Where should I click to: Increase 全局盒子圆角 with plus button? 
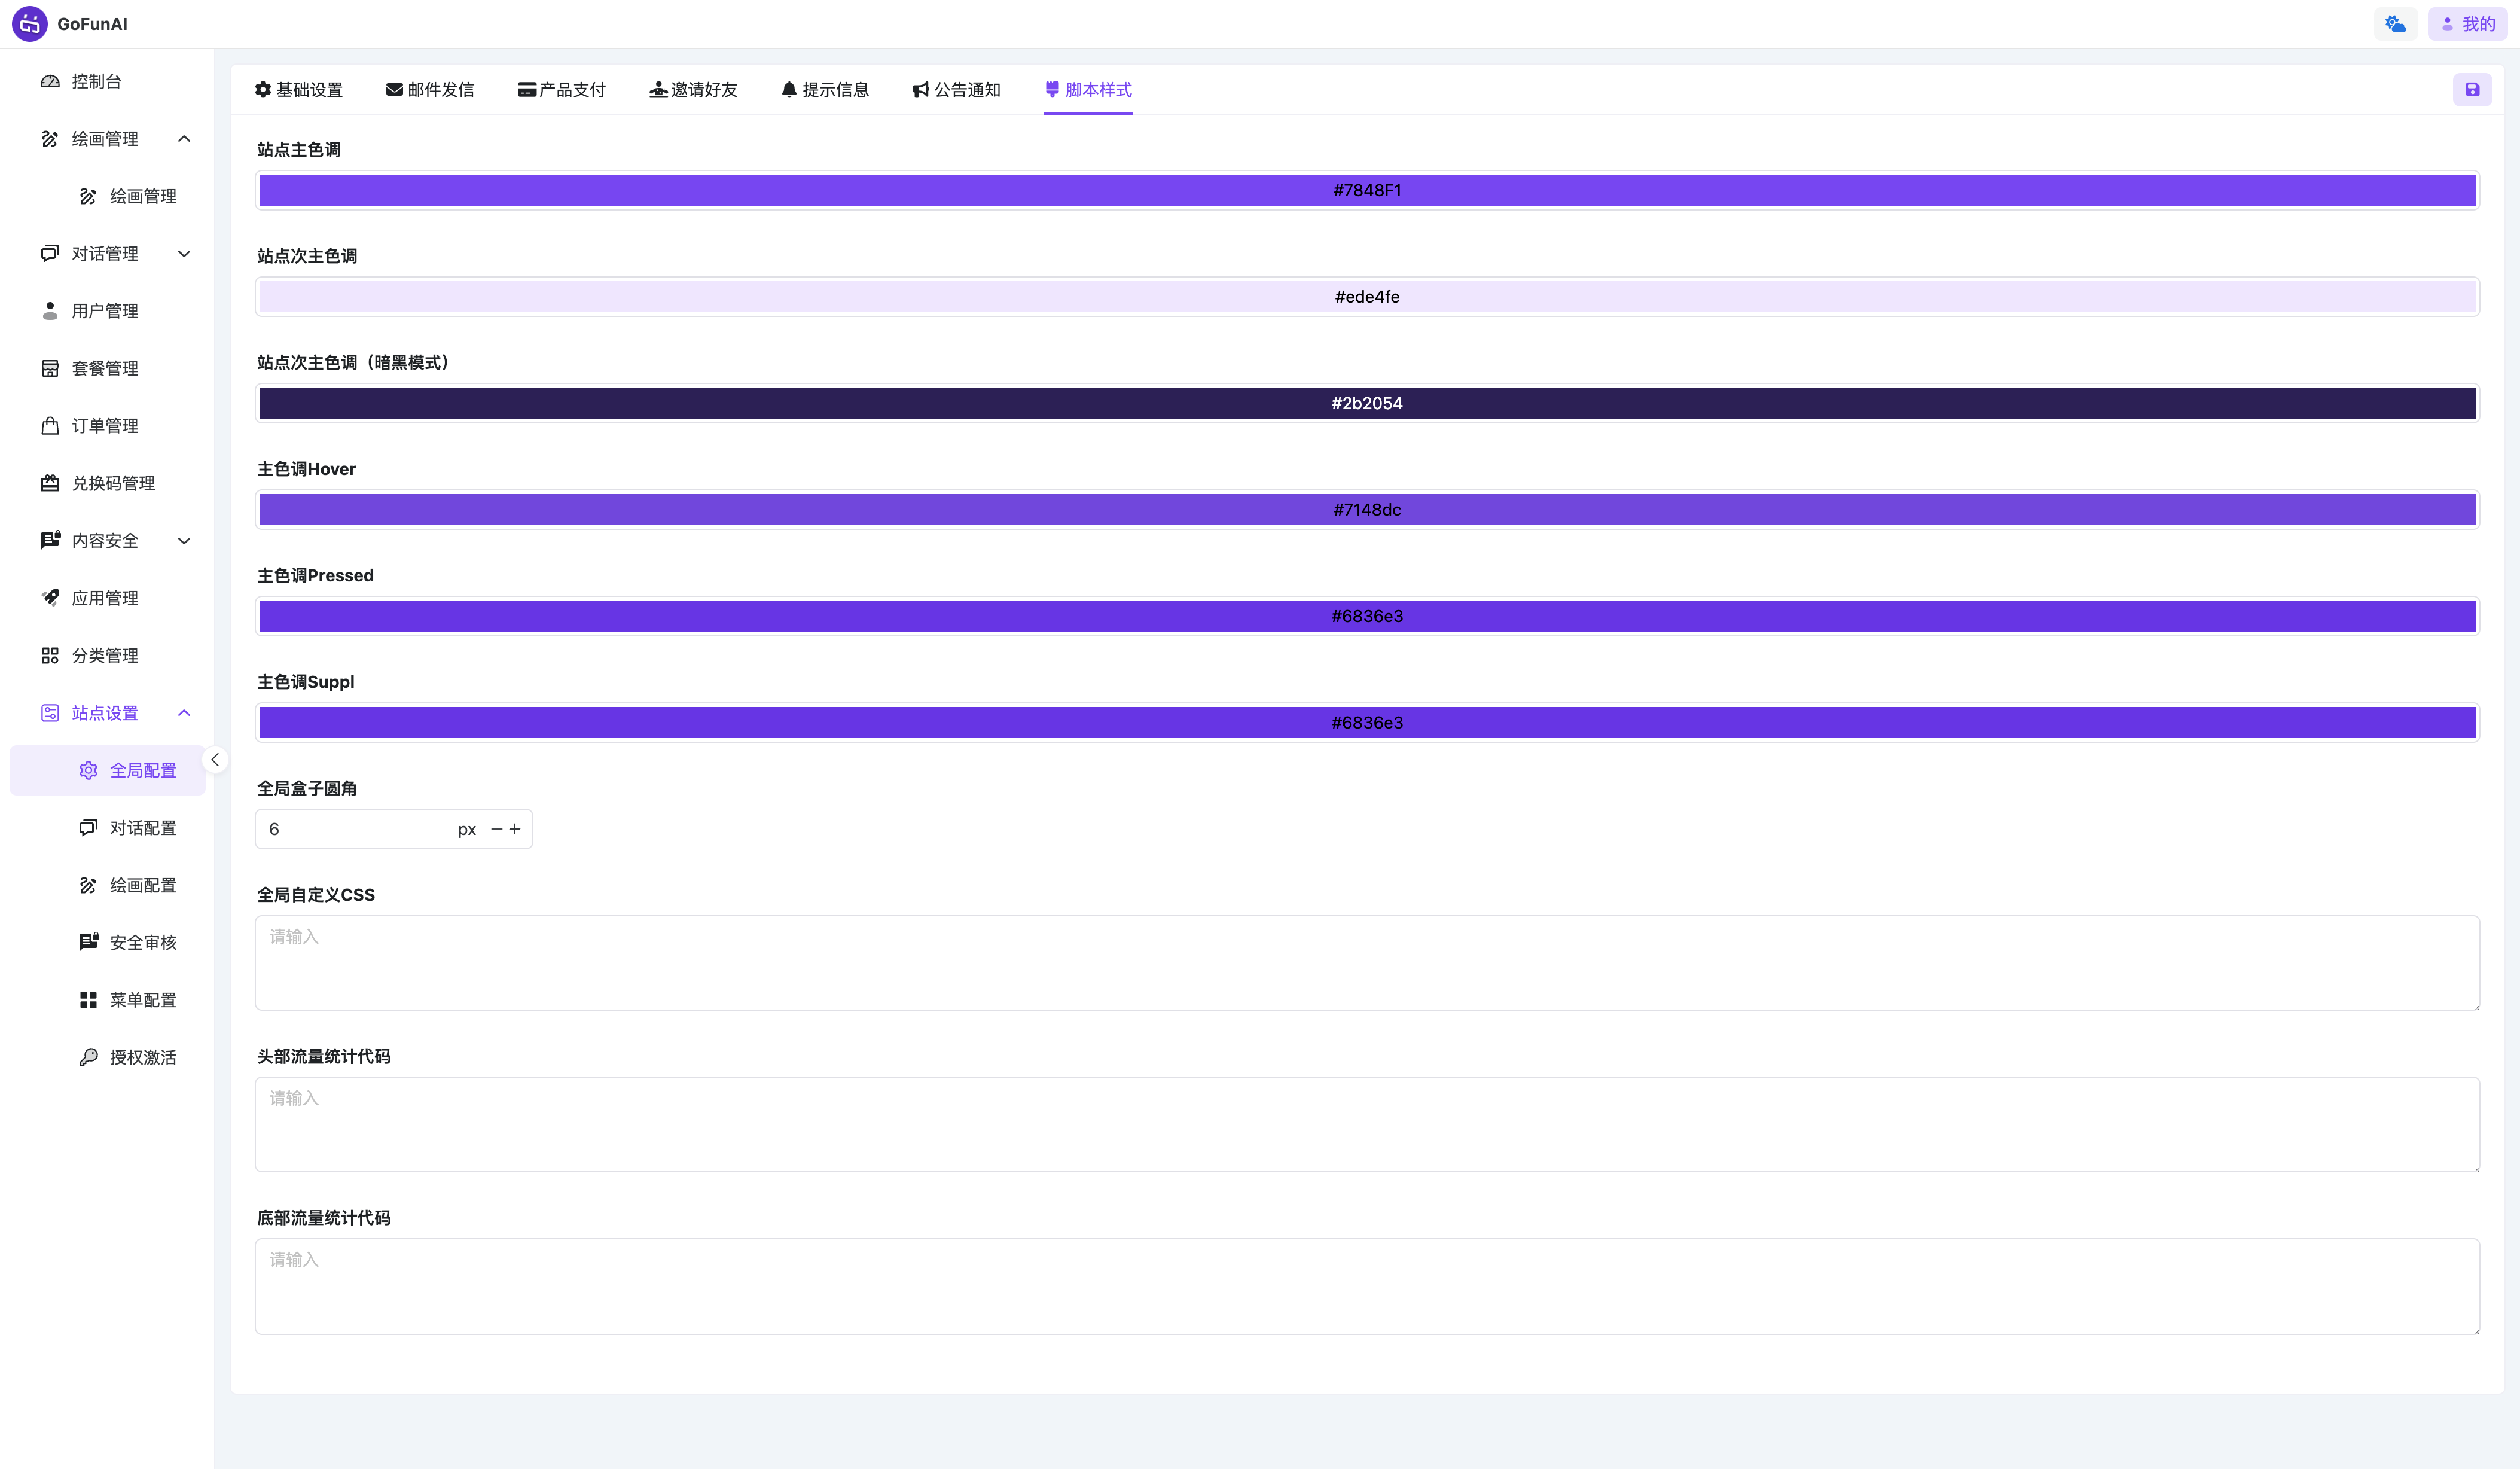pyautogui.click(x=515, y=829)
